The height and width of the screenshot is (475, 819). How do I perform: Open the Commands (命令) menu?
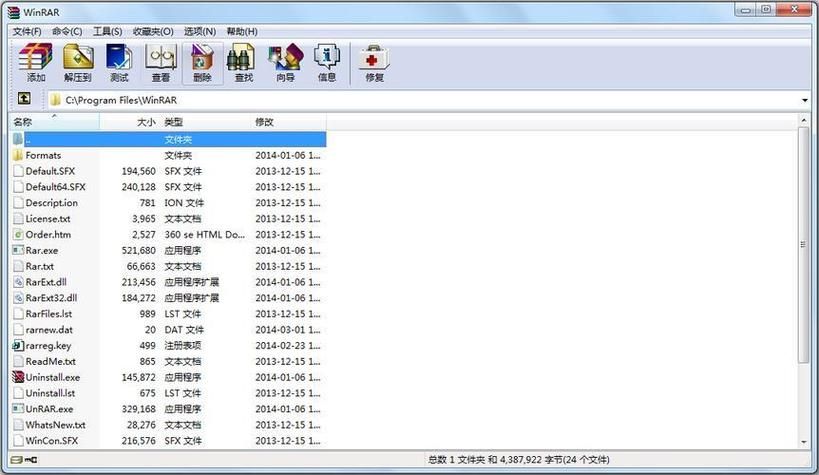tap(67, 32)
